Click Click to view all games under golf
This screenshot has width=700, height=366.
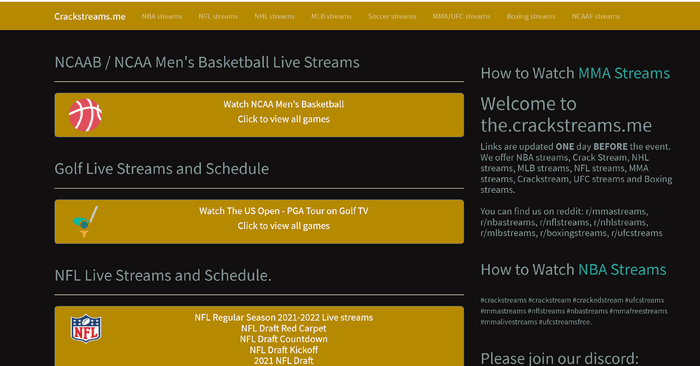click(283, 226)
